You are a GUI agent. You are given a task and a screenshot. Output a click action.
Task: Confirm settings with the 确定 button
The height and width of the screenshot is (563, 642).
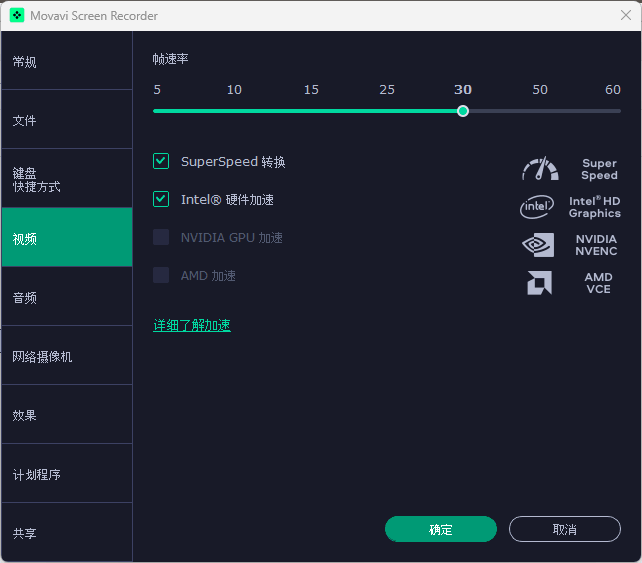coord(441,529)
